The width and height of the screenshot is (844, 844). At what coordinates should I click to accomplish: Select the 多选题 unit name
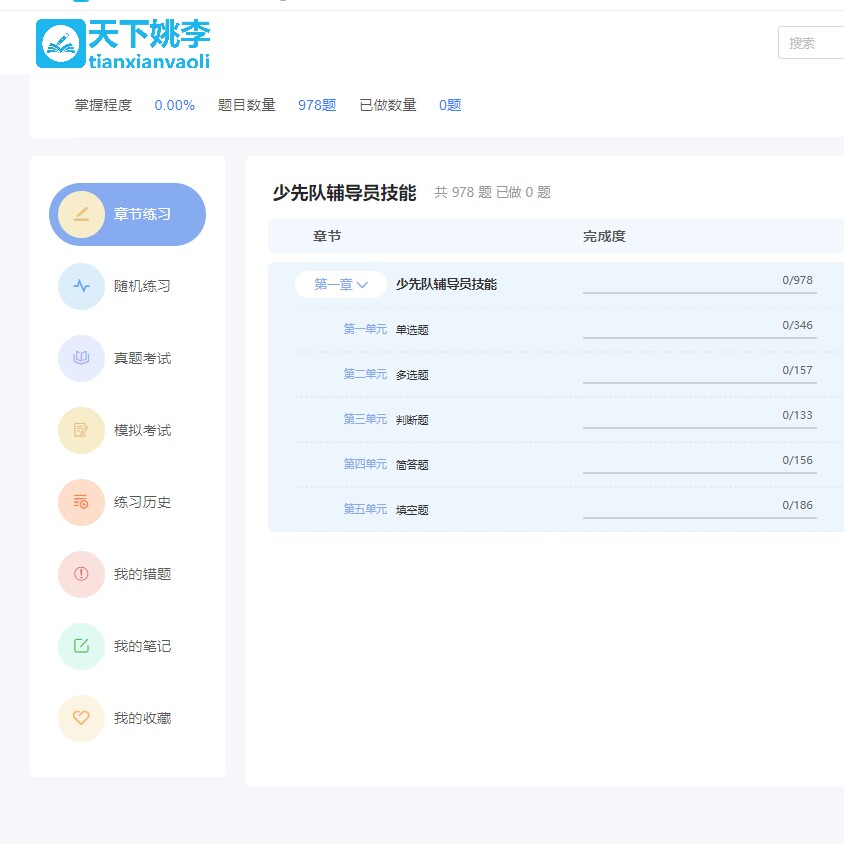412,375
